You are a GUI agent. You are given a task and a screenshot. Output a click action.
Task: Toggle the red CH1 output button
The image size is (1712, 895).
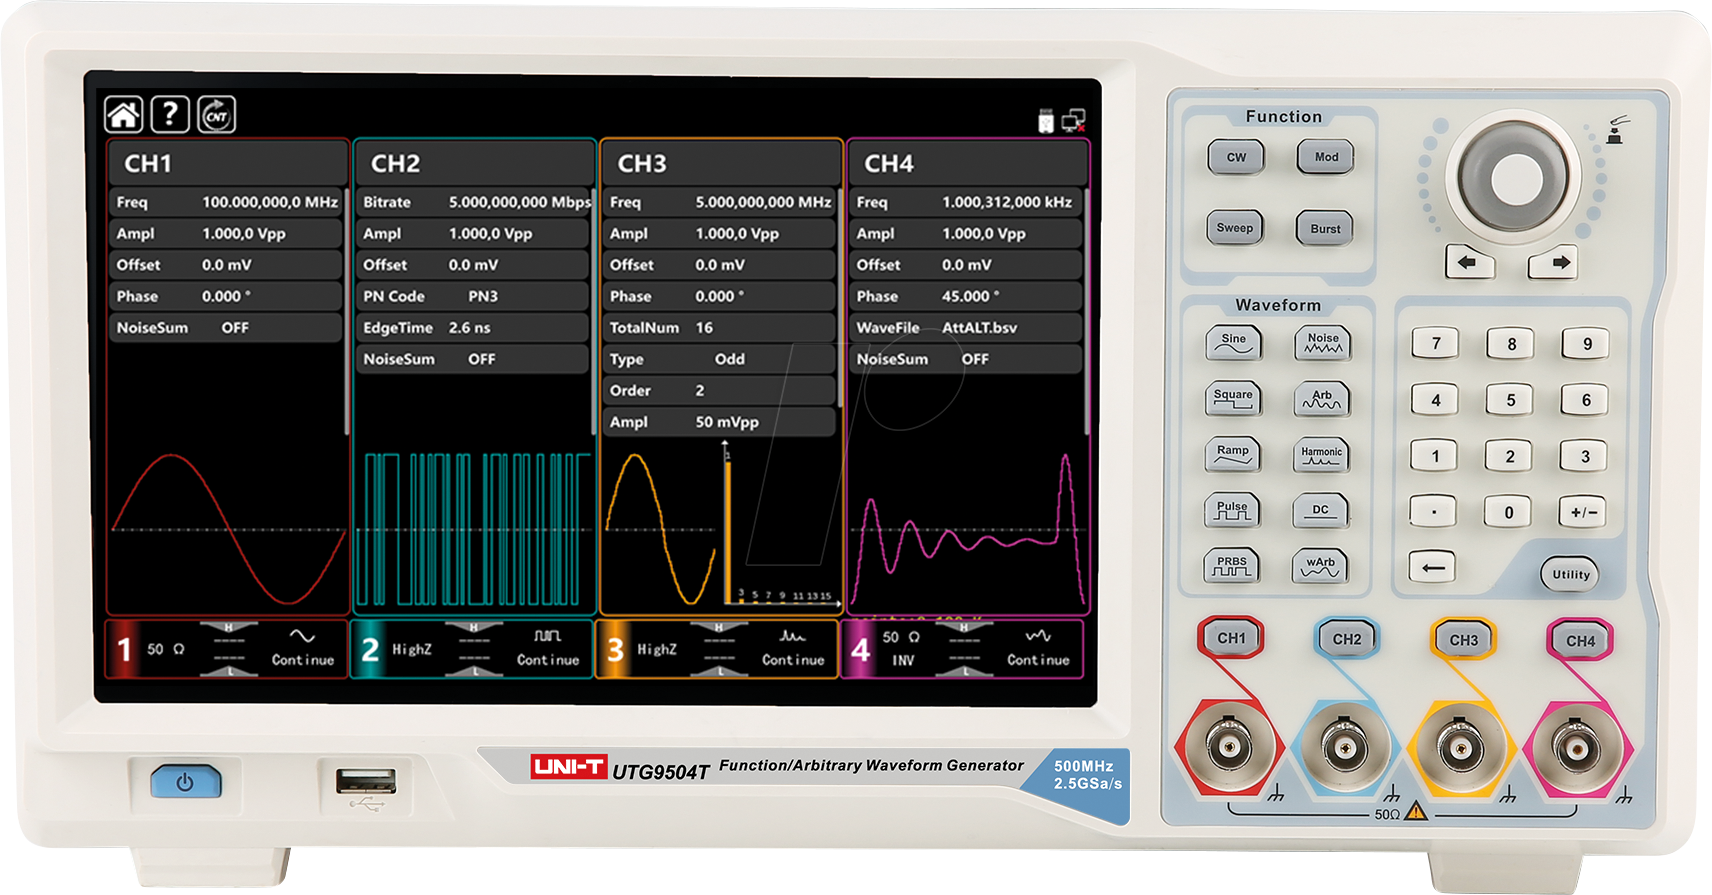click(1231, 638)
